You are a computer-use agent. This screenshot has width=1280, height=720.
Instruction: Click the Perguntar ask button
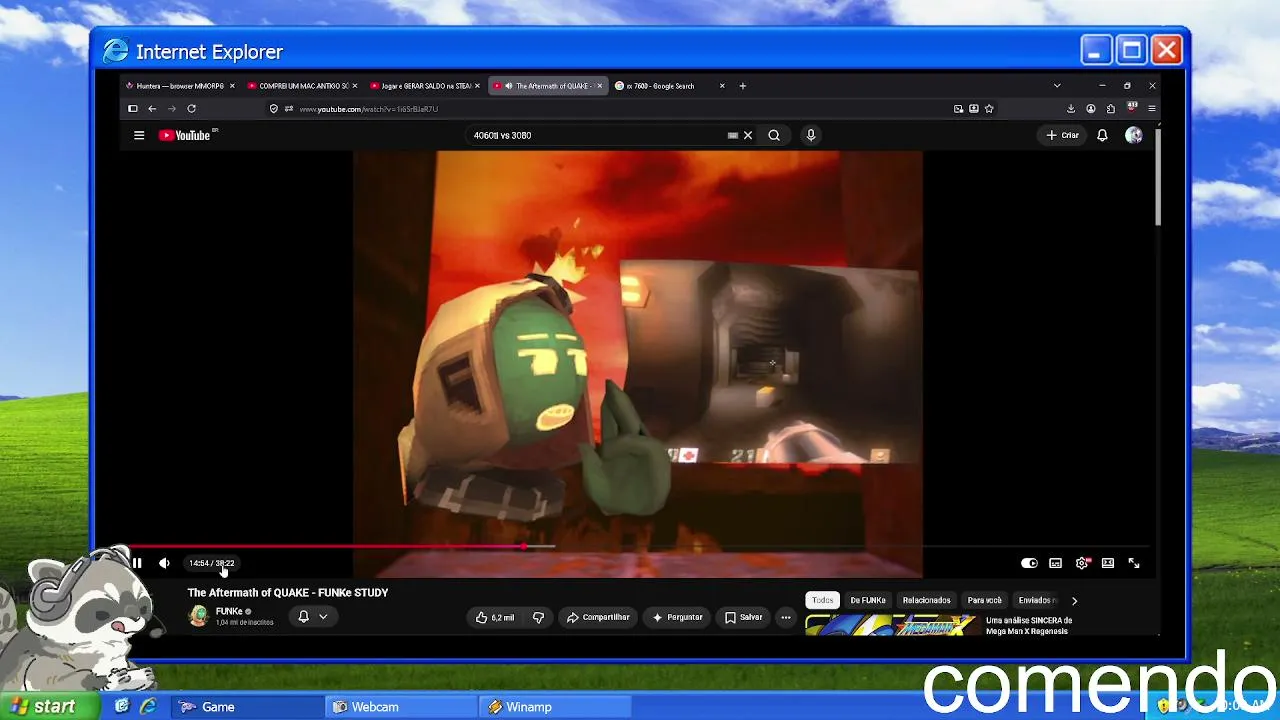point(677,618)
